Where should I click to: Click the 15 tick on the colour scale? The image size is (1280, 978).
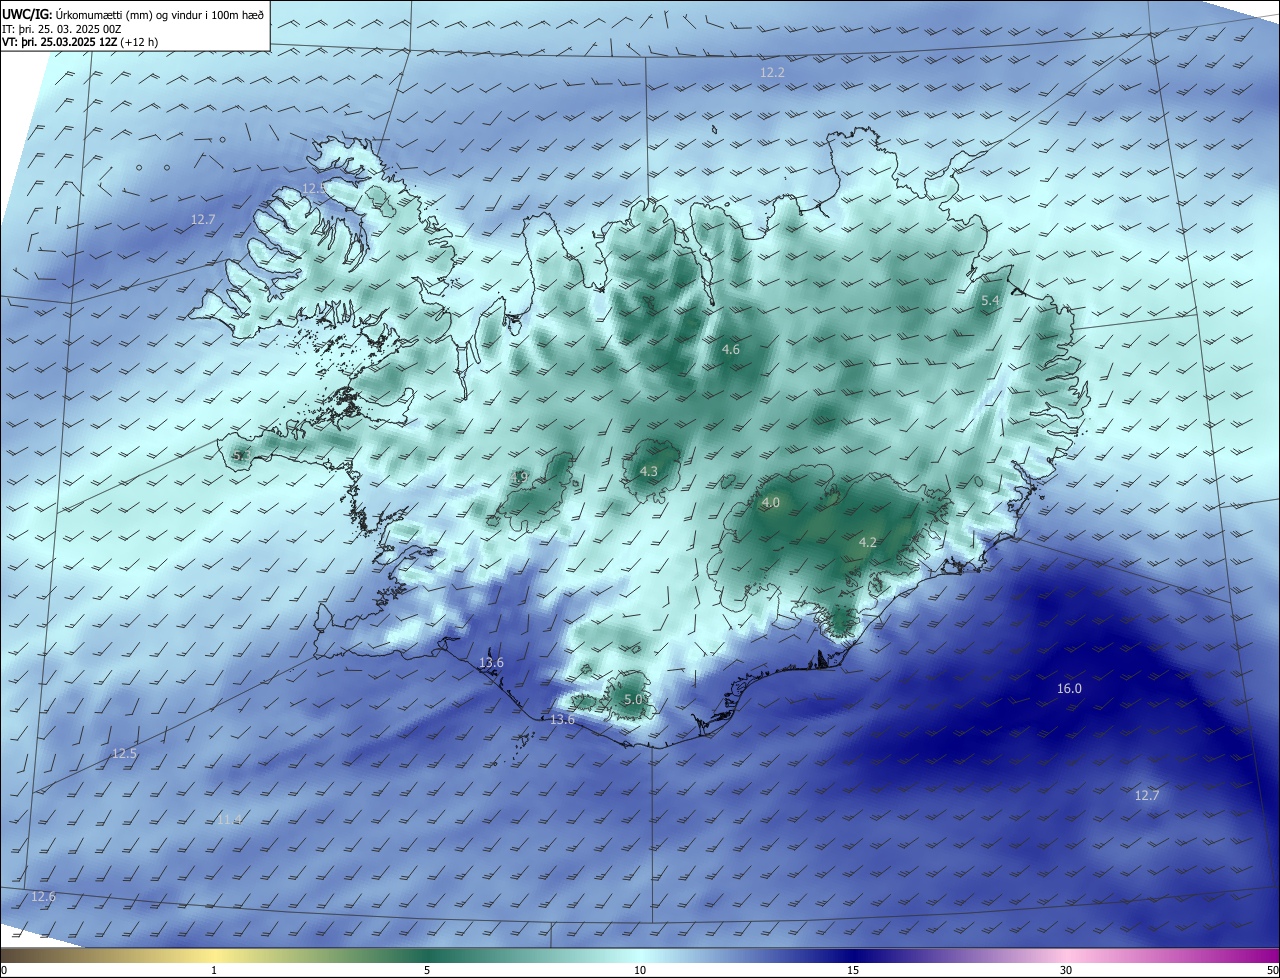853,970
